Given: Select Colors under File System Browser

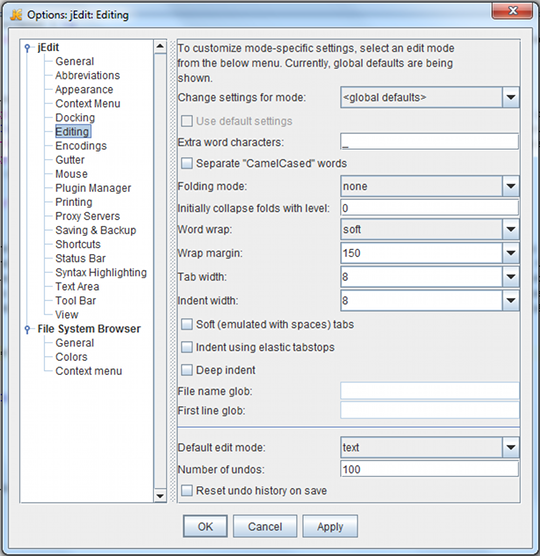Looking at the screenshot, I should [71, 357].
